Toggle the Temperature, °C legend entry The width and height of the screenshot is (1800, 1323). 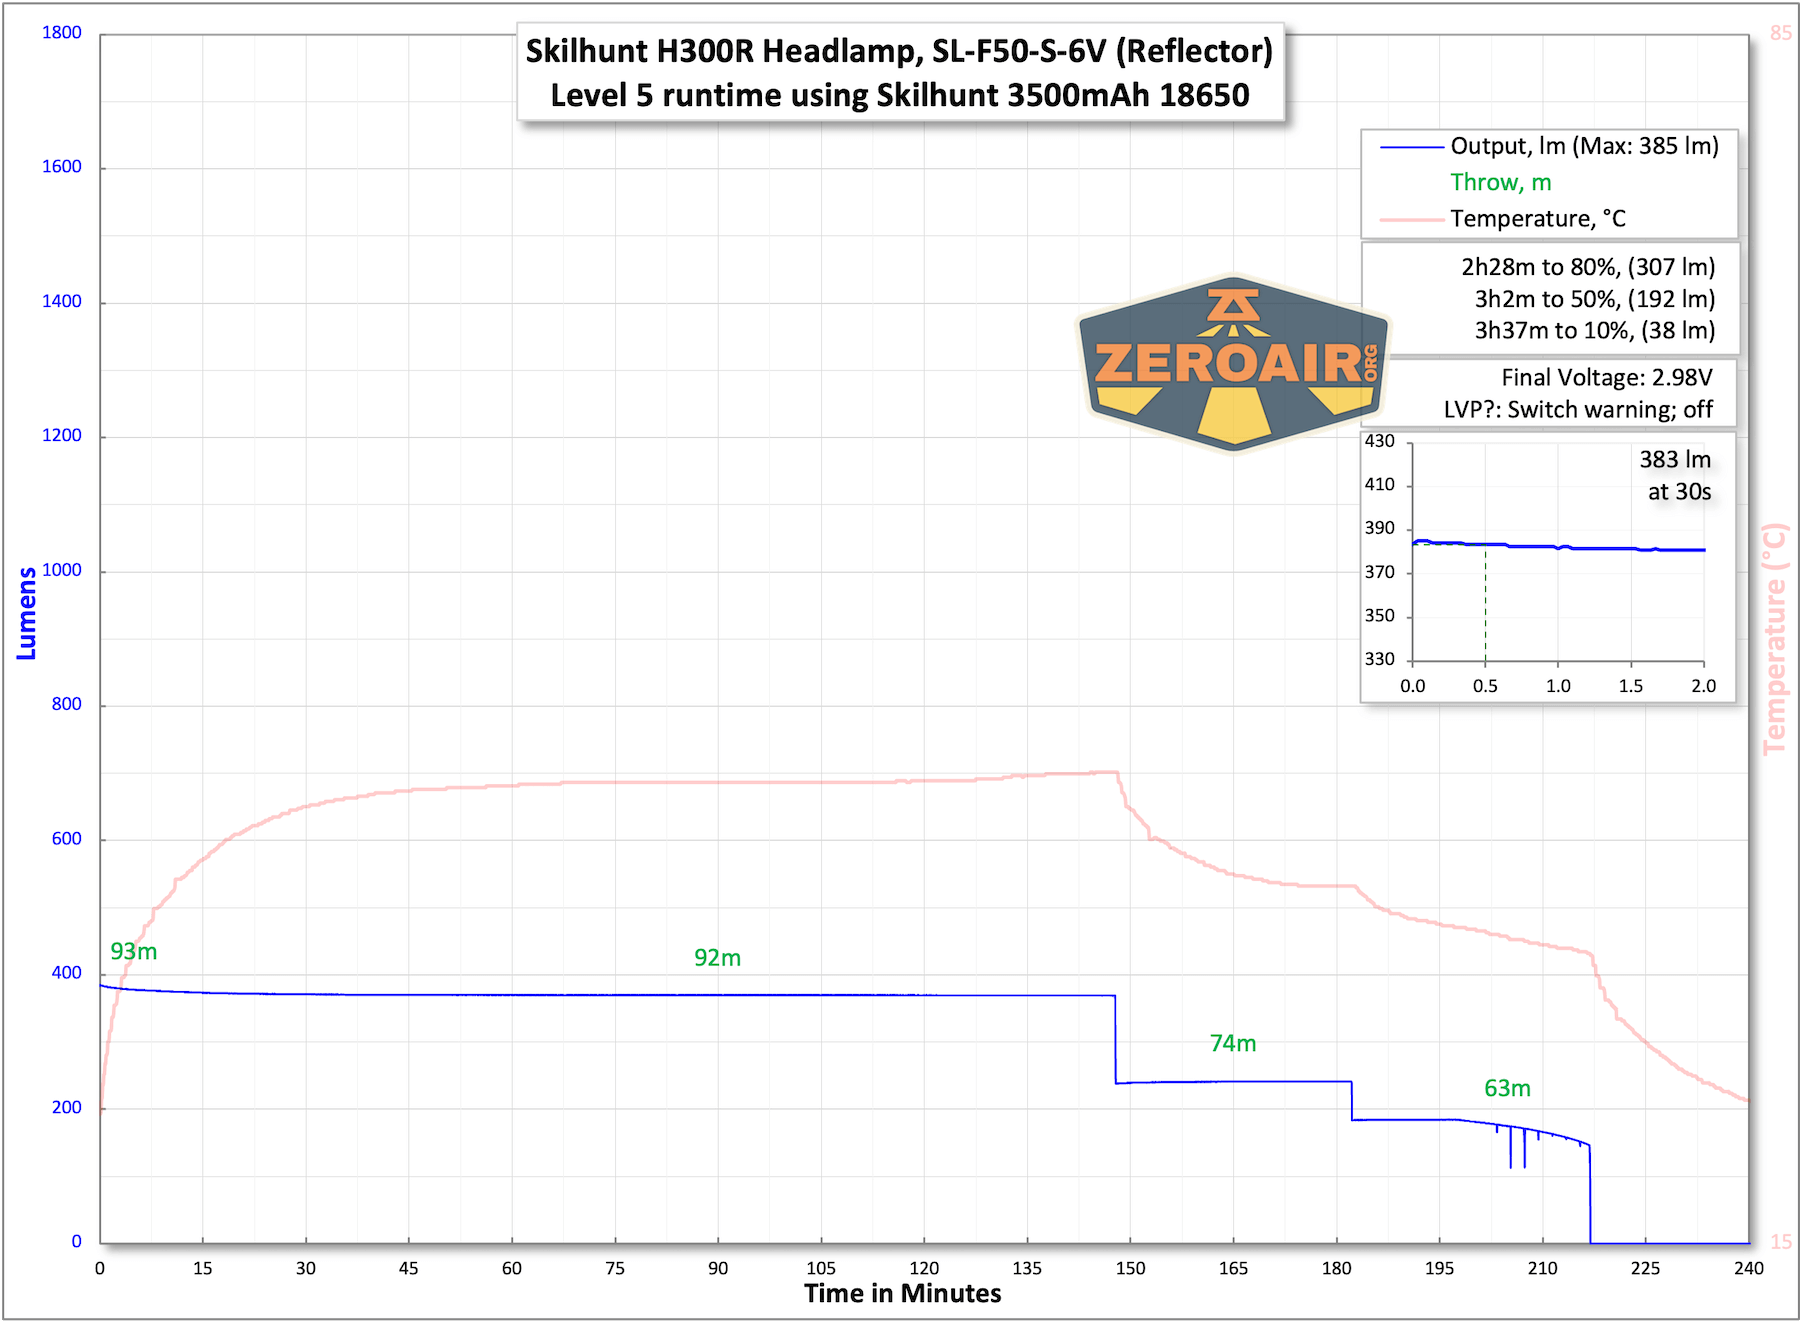tap(1539, 219)
